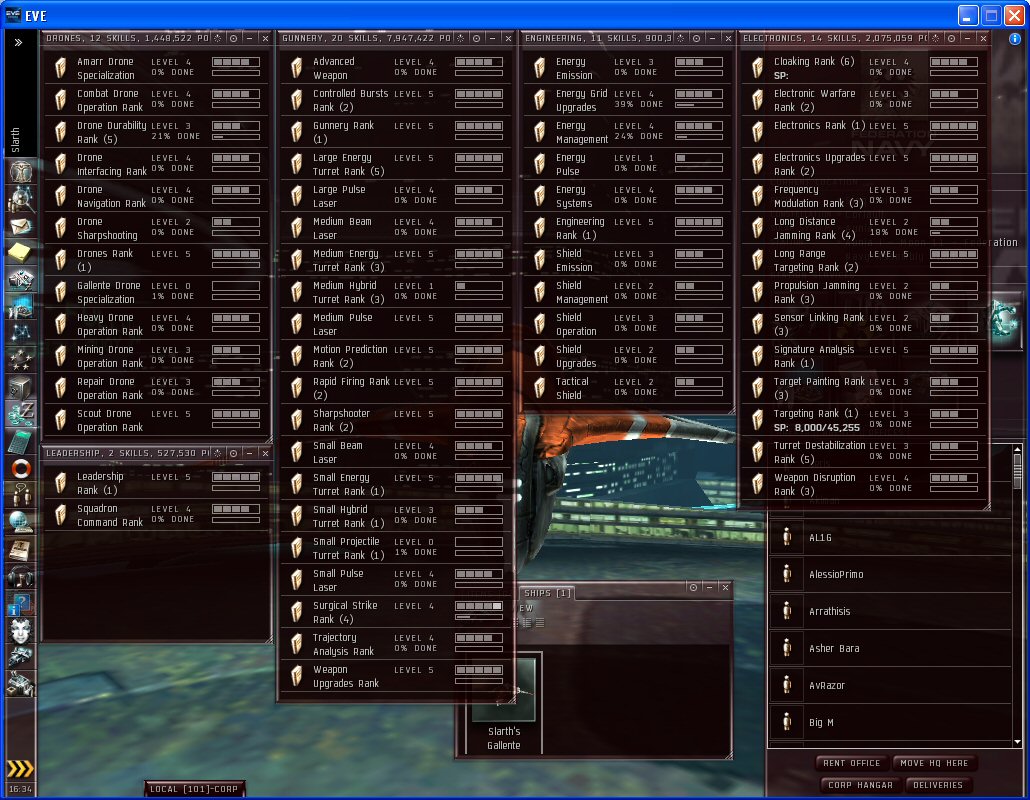Collapse the Electronics window with its minimize dash
The image size is (1030, 800).
pos(967,39)
